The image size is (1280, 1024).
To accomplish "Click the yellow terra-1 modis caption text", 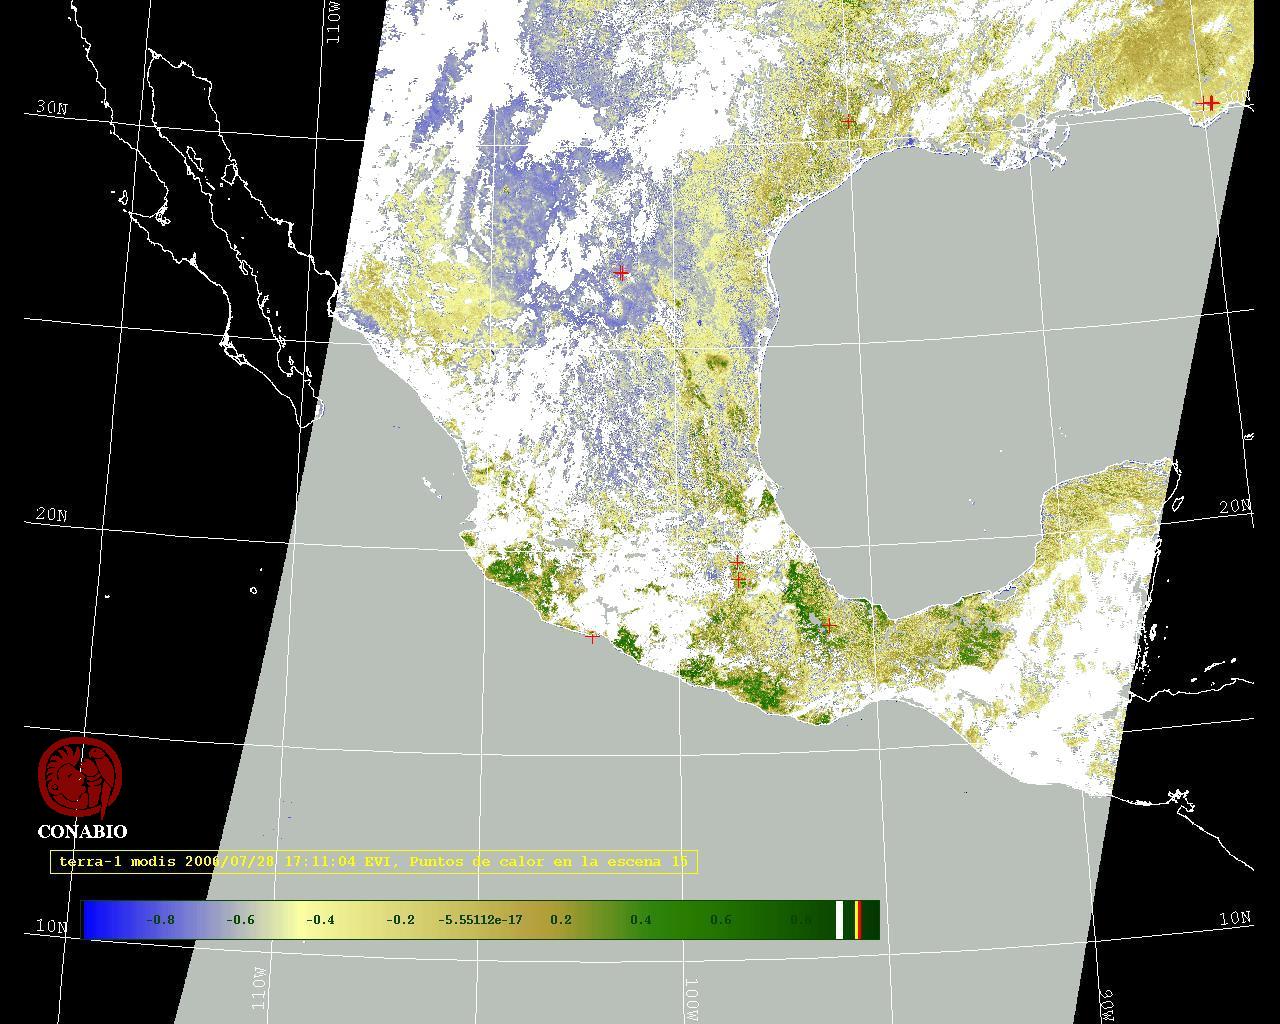I will click(373, 861).
